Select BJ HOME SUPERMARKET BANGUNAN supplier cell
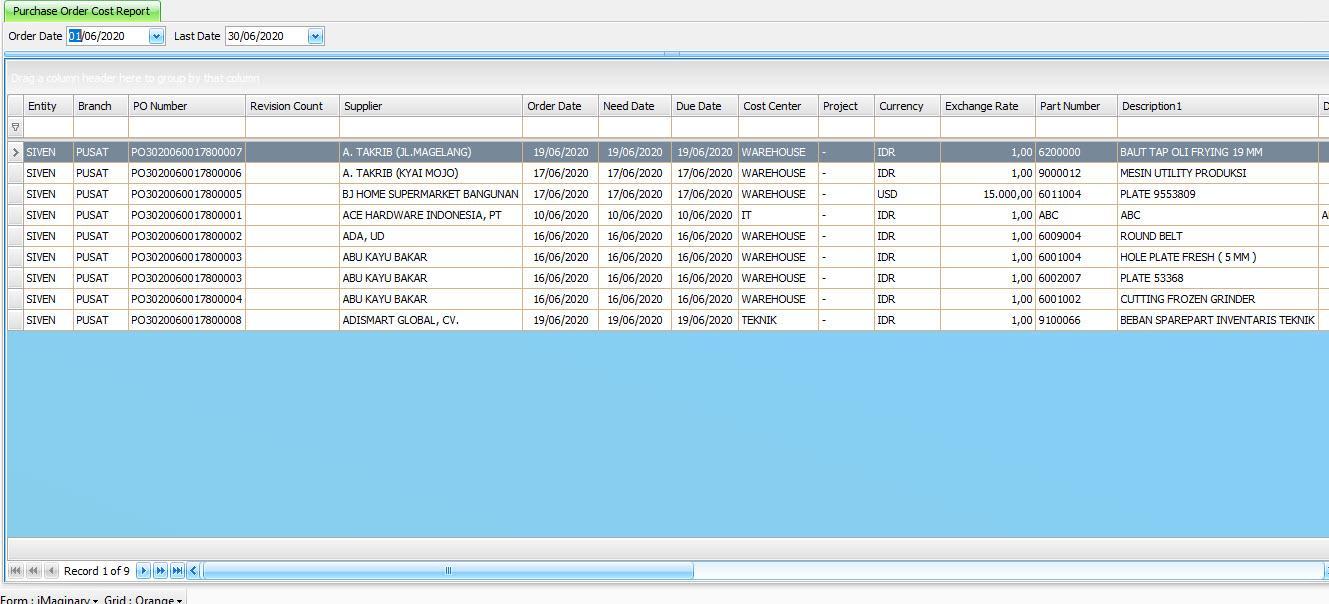Screen dimensions: 1329x604 (431, 194)
